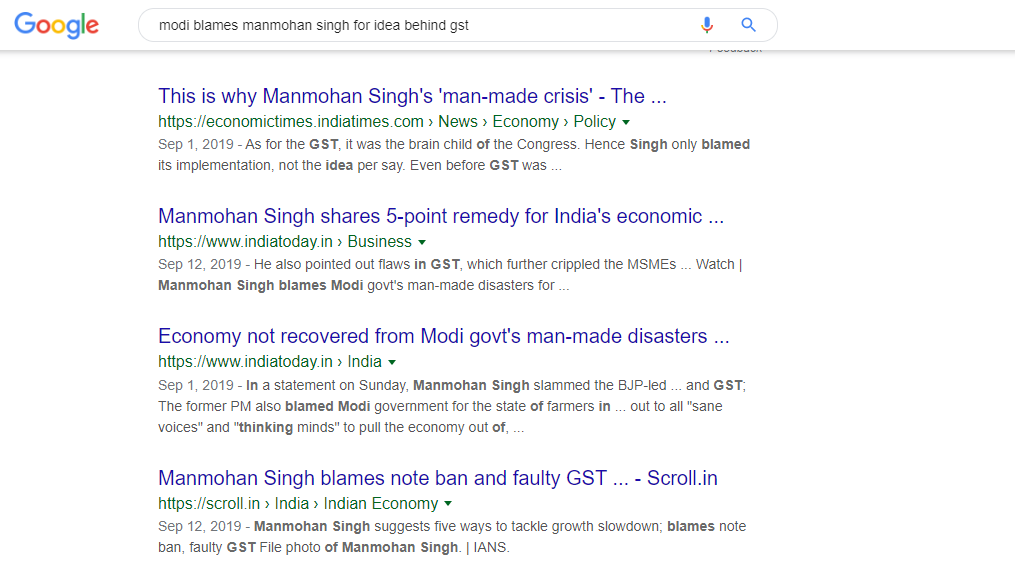Expand the indiatoday.in Business dropdown arrow

(x=422, y=242)
